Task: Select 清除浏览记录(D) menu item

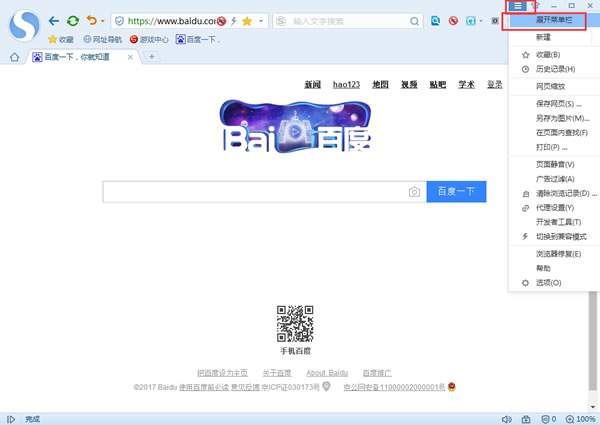Action: [554, 194]
